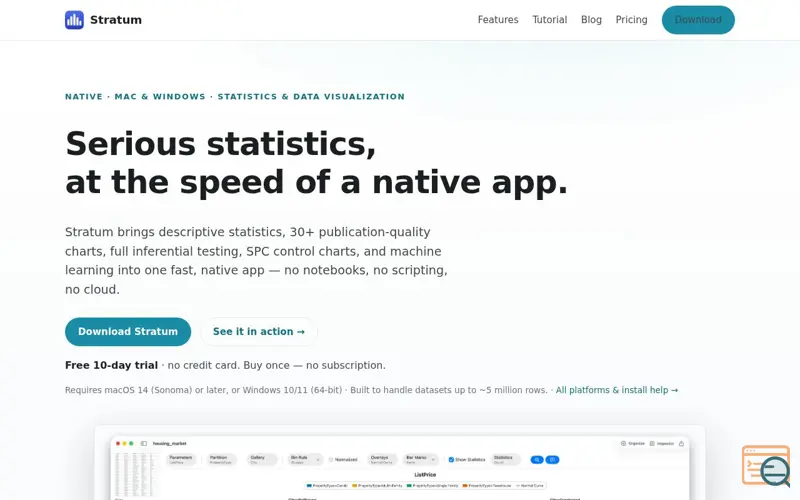This screenshot has width=800, height=500.
Task: Click the share icon in app preview
Action: pyautogui.click(x=681, y=443)
